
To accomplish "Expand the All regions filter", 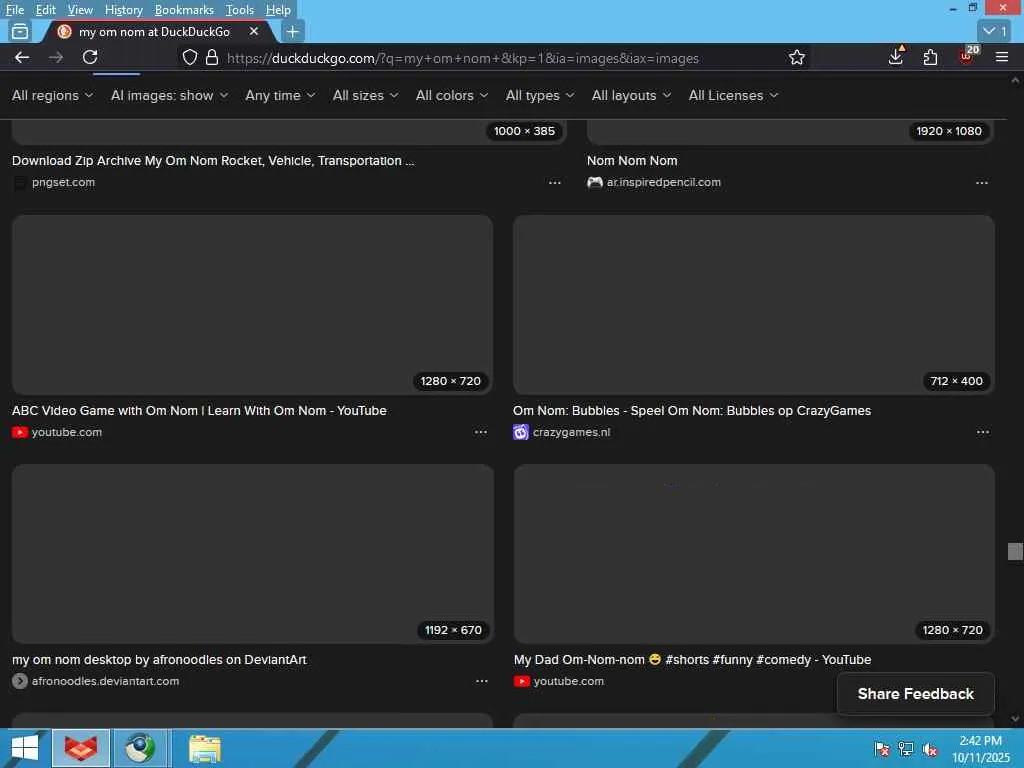I will click(x=52, y=95).
